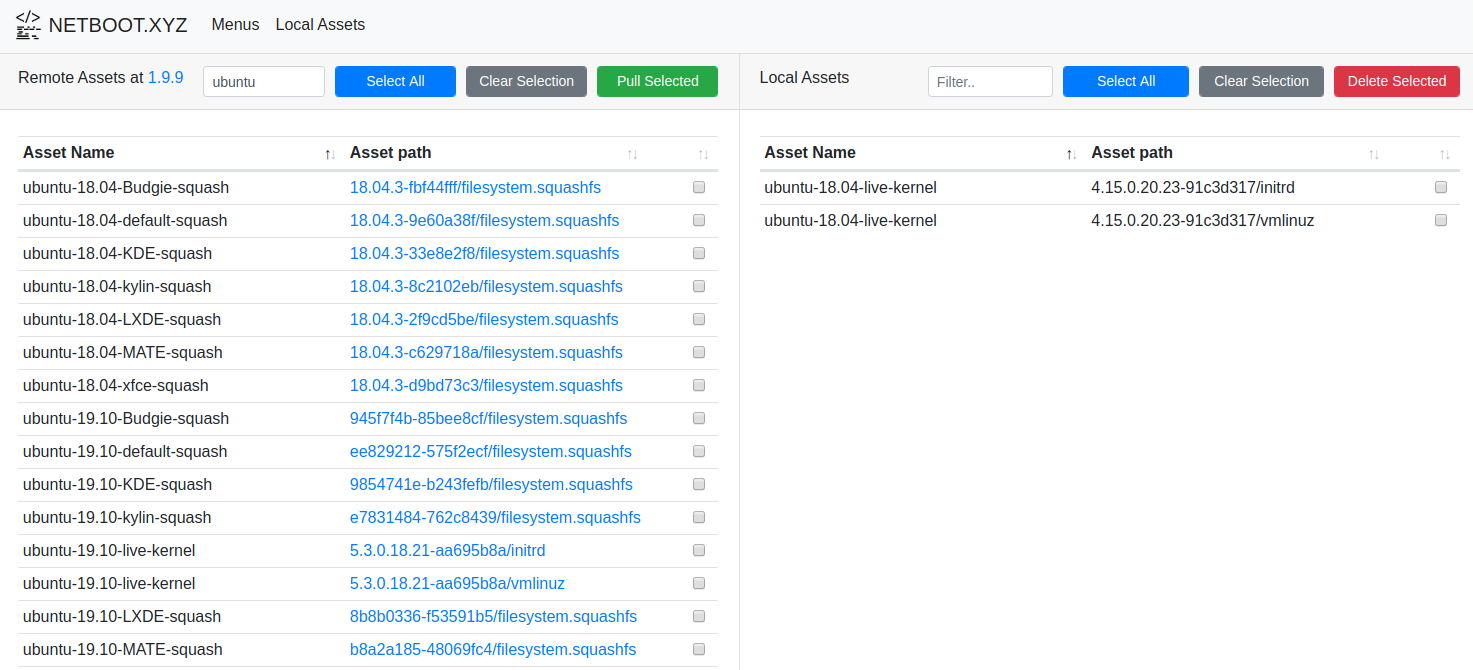Toggle checkbox for ubuntu-18.04-xfce-squash
Image resolution: width=1473 pixels, height=670 pixels.
(699, 385)
